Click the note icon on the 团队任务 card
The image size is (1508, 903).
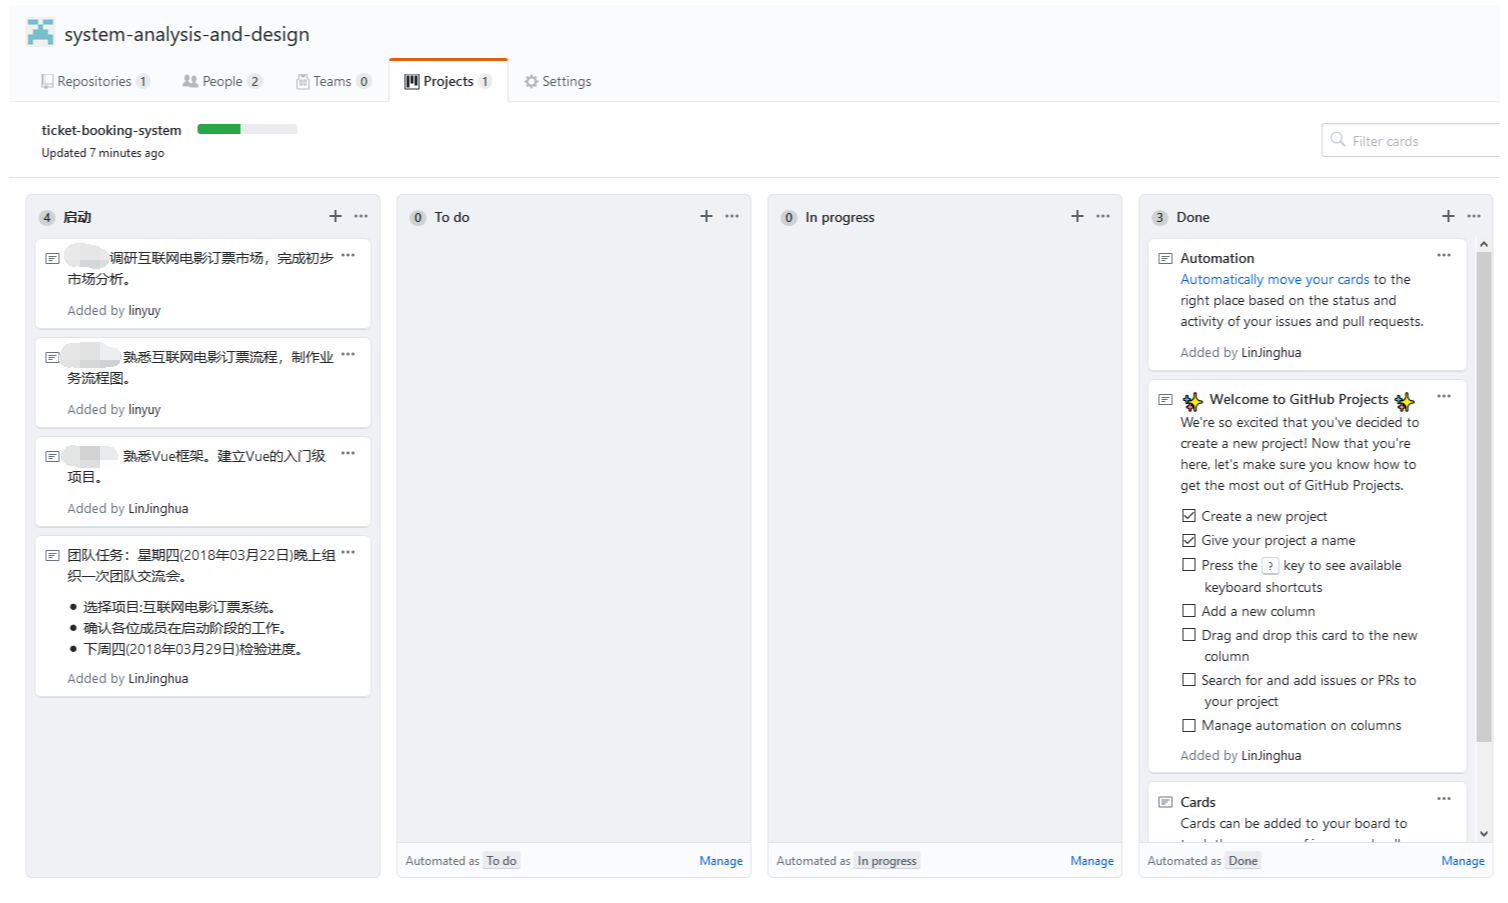tap(52, 555)
